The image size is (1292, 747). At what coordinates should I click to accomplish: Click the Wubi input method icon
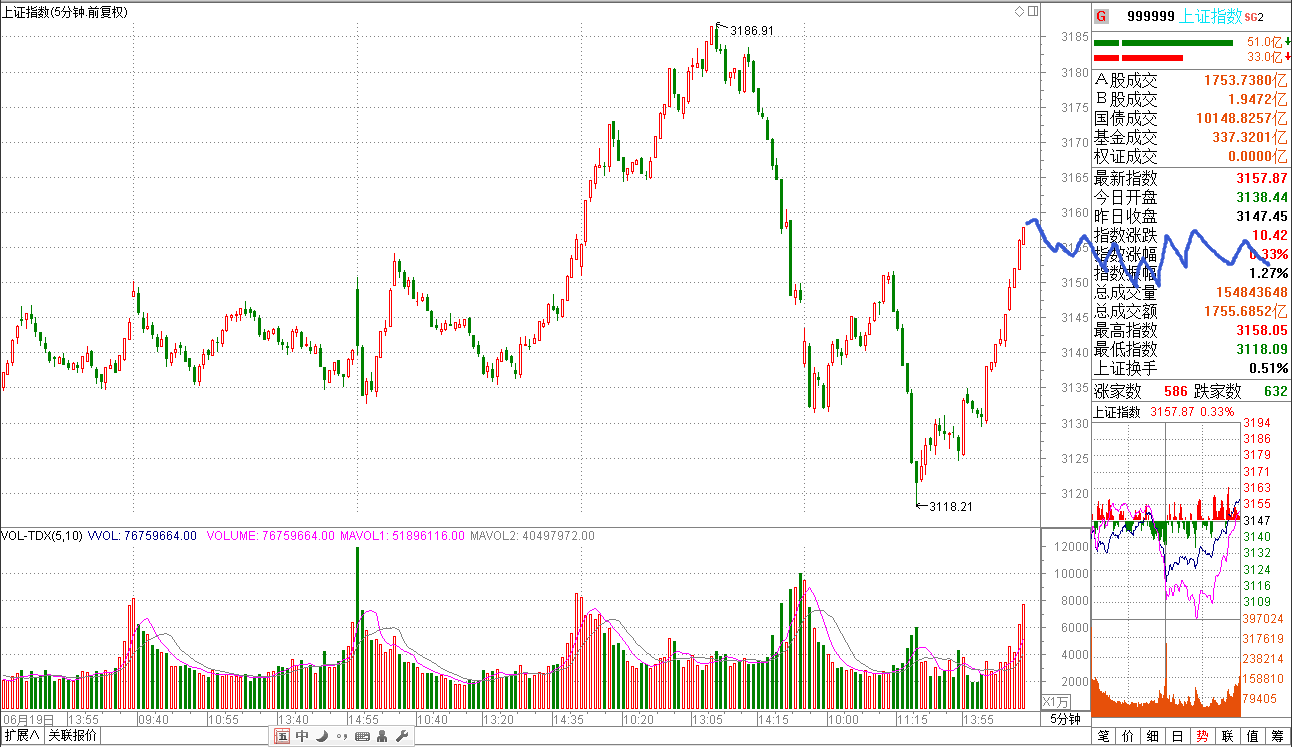tap(283, 737)
